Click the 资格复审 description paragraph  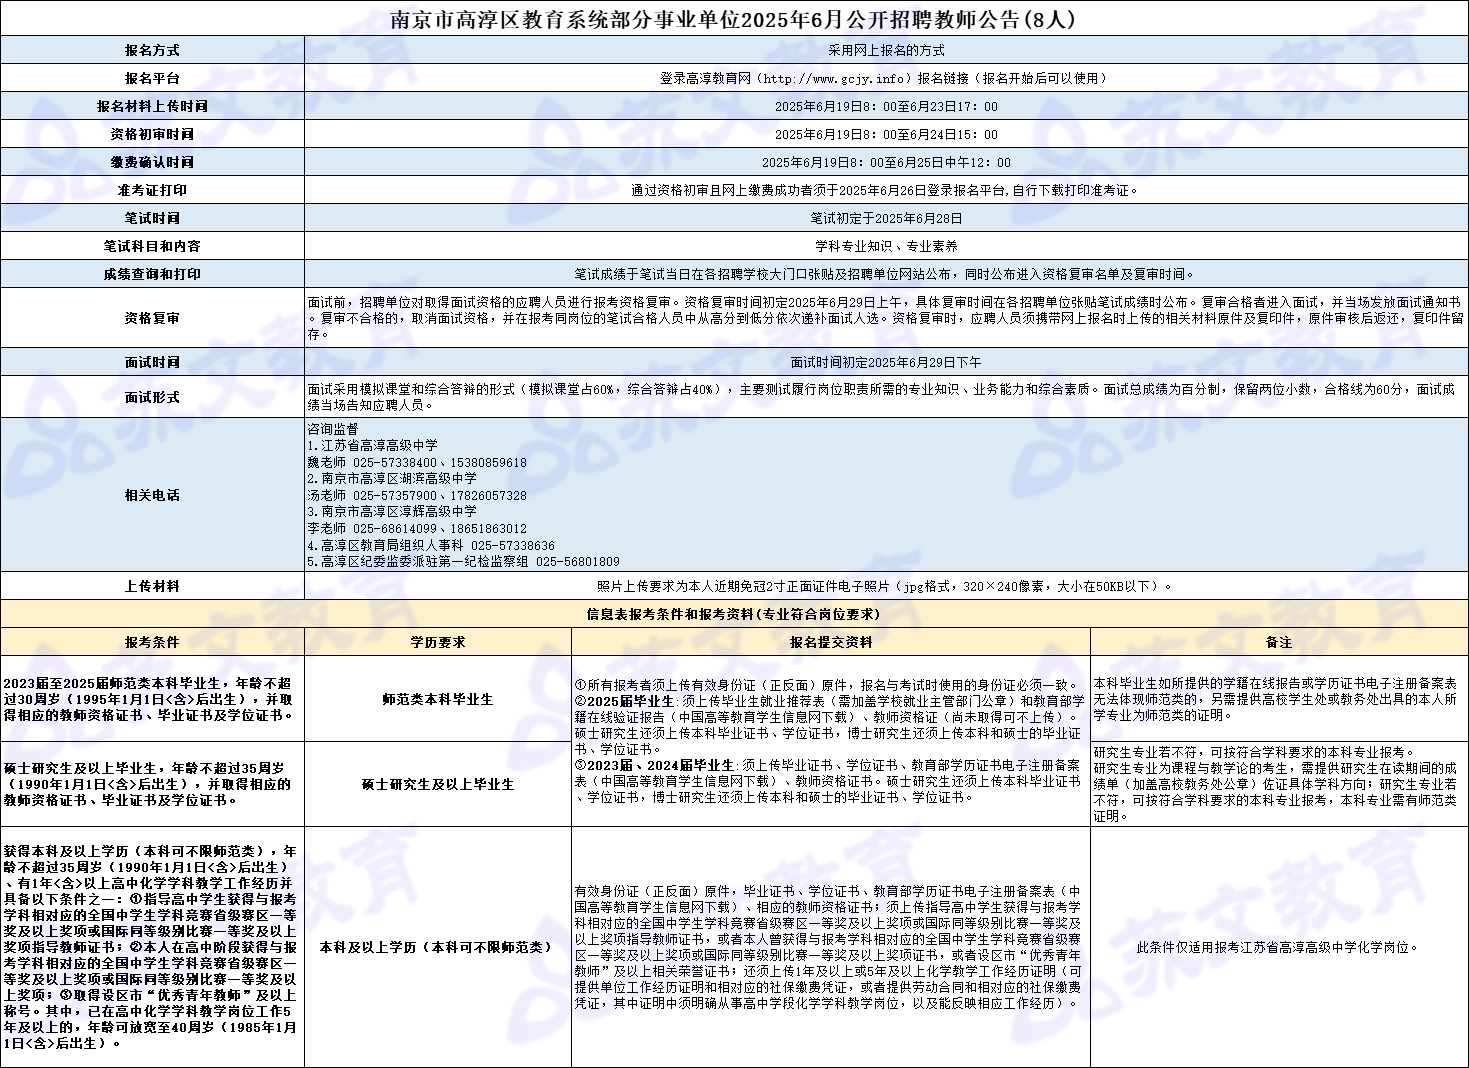886,318
